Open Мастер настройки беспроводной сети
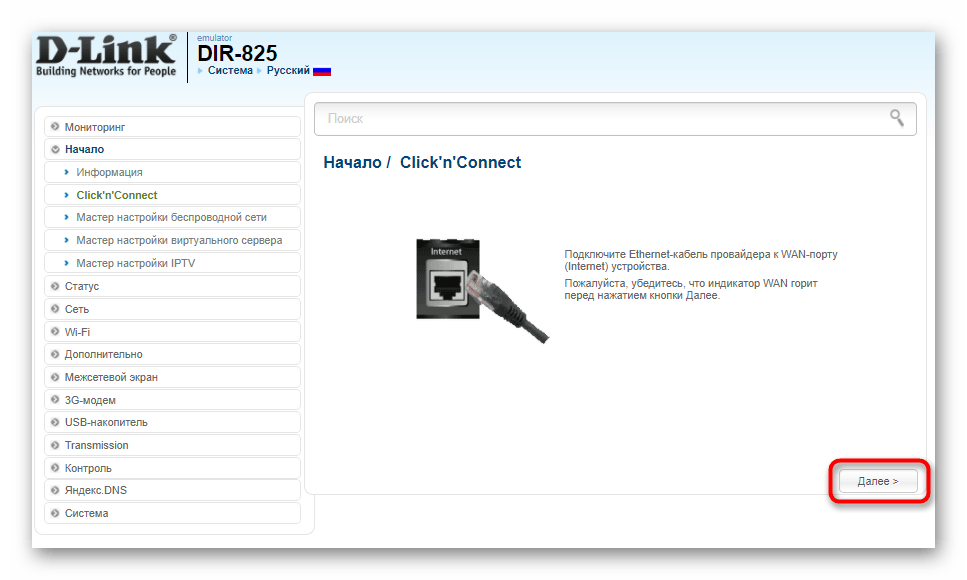Image resolution: width=967 pixels, height=580 pixels. tap(171, 217)
